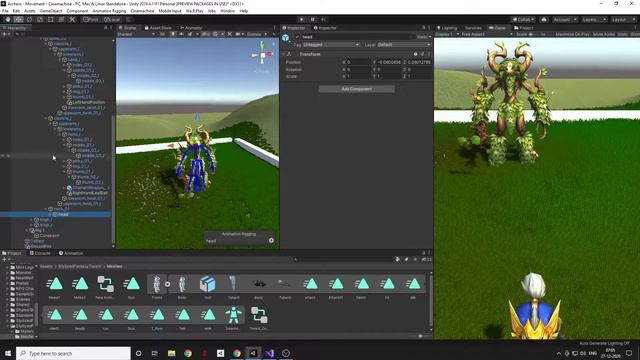Select the Rect tool
The image size is (640, 360).
click(x=51, y=19)
